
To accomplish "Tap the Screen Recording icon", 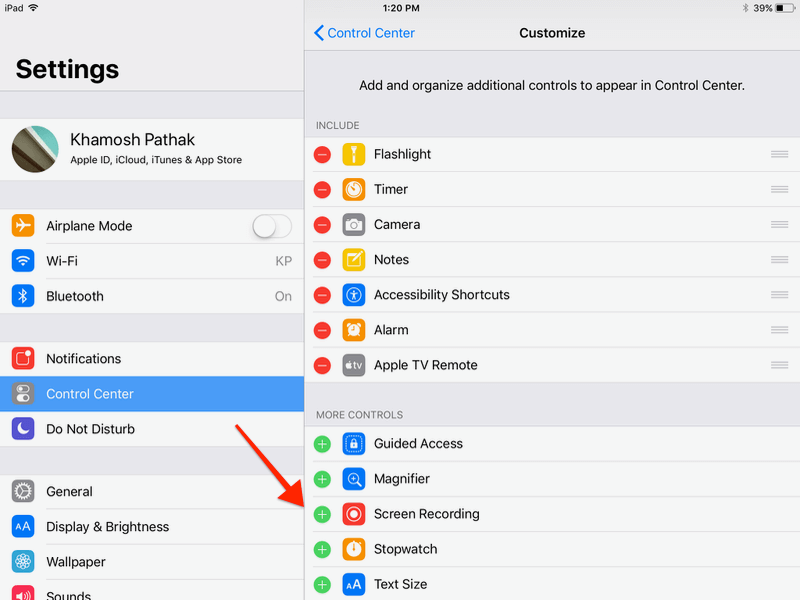I will click(354, 514).
